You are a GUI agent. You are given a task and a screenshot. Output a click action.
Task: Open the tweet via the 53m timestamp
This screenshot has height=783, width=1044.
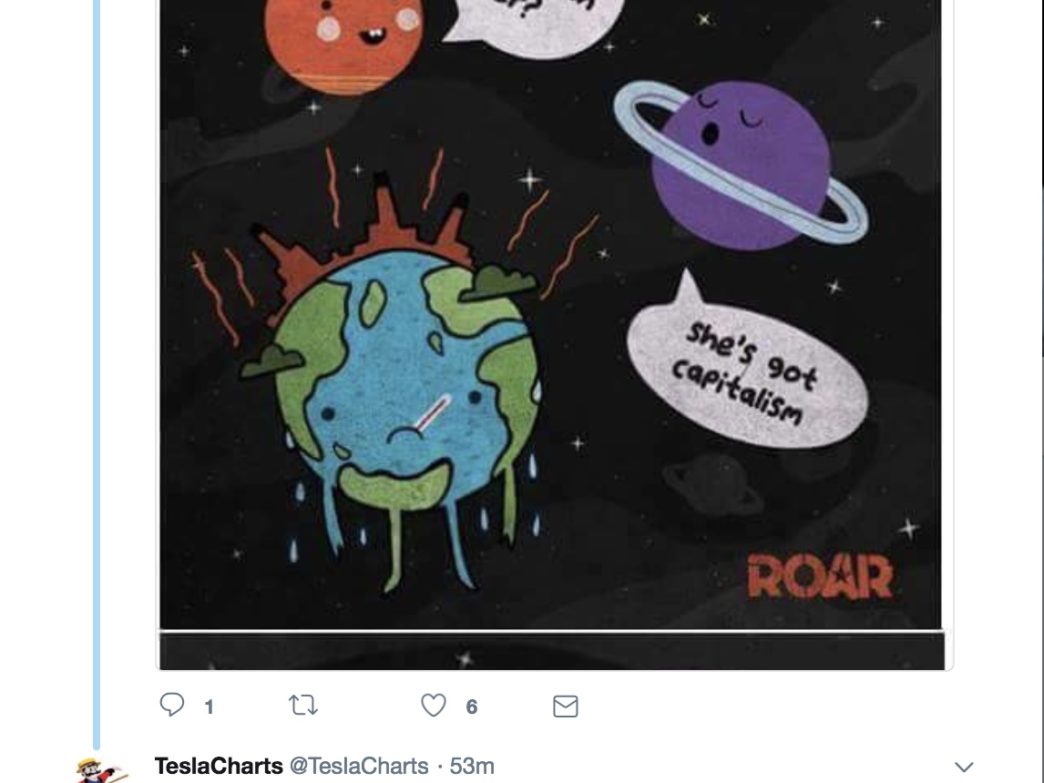point(472,766)
